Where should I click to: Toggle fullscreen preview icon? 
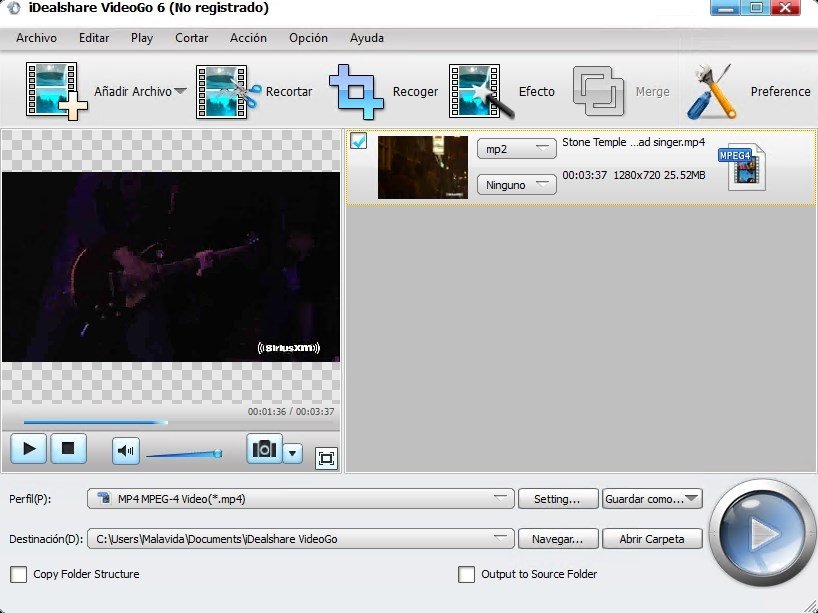[x=326, y=459]
